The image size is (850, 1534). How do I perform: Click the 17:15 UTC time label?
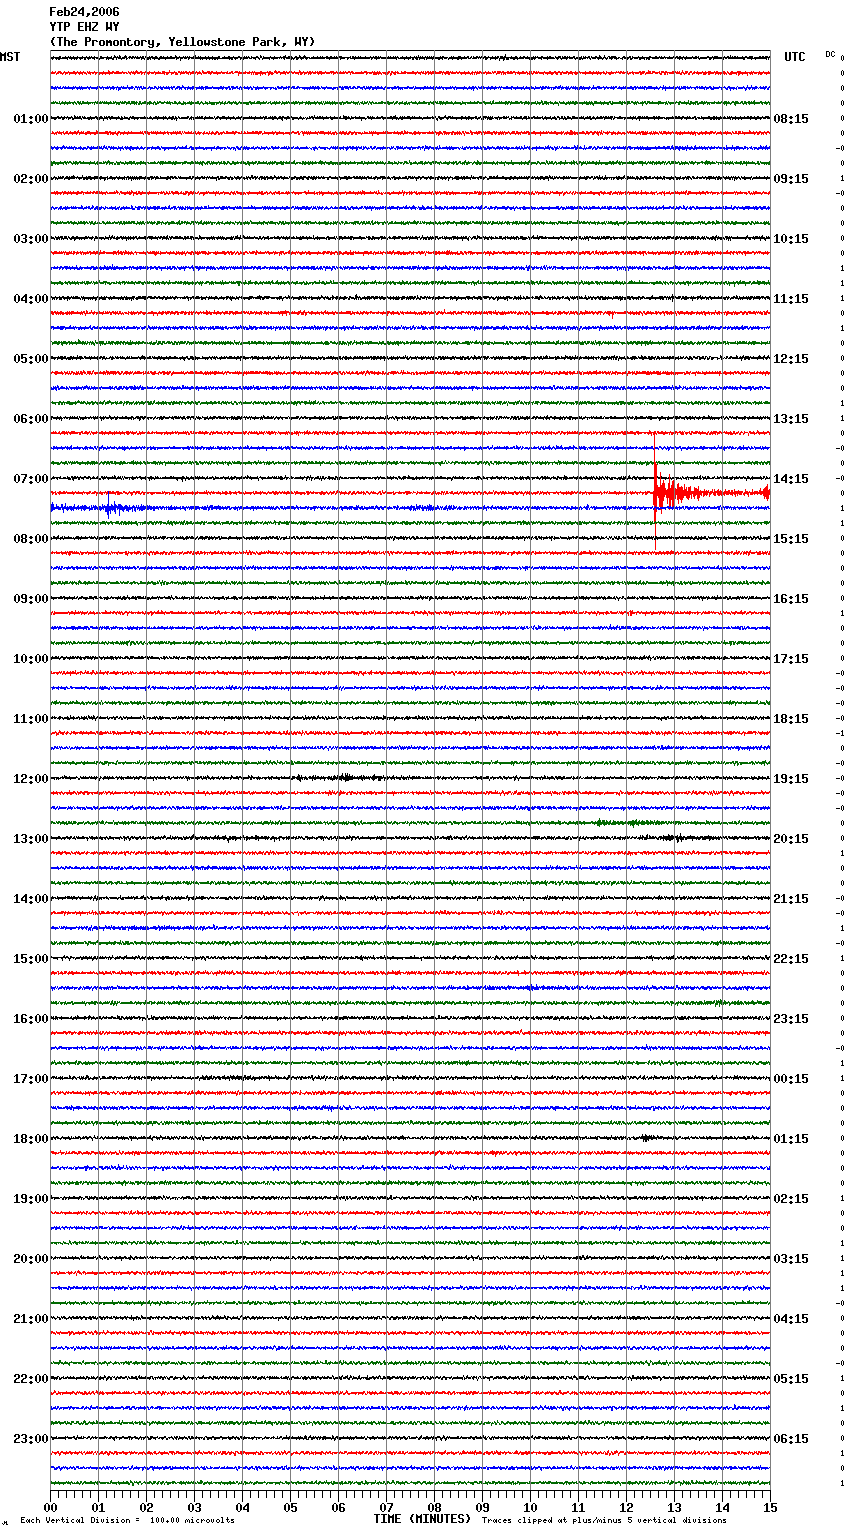(791, 659)
